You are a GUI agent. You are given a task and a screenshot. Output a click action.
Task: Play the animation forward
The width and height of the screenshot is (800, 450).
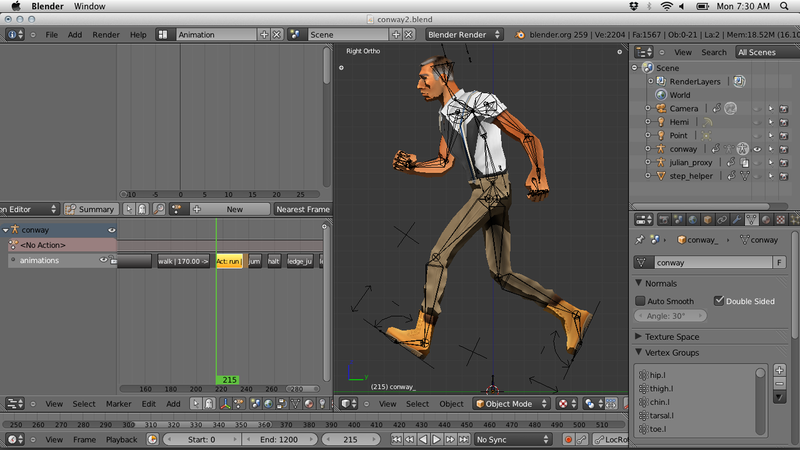(436, 439)
